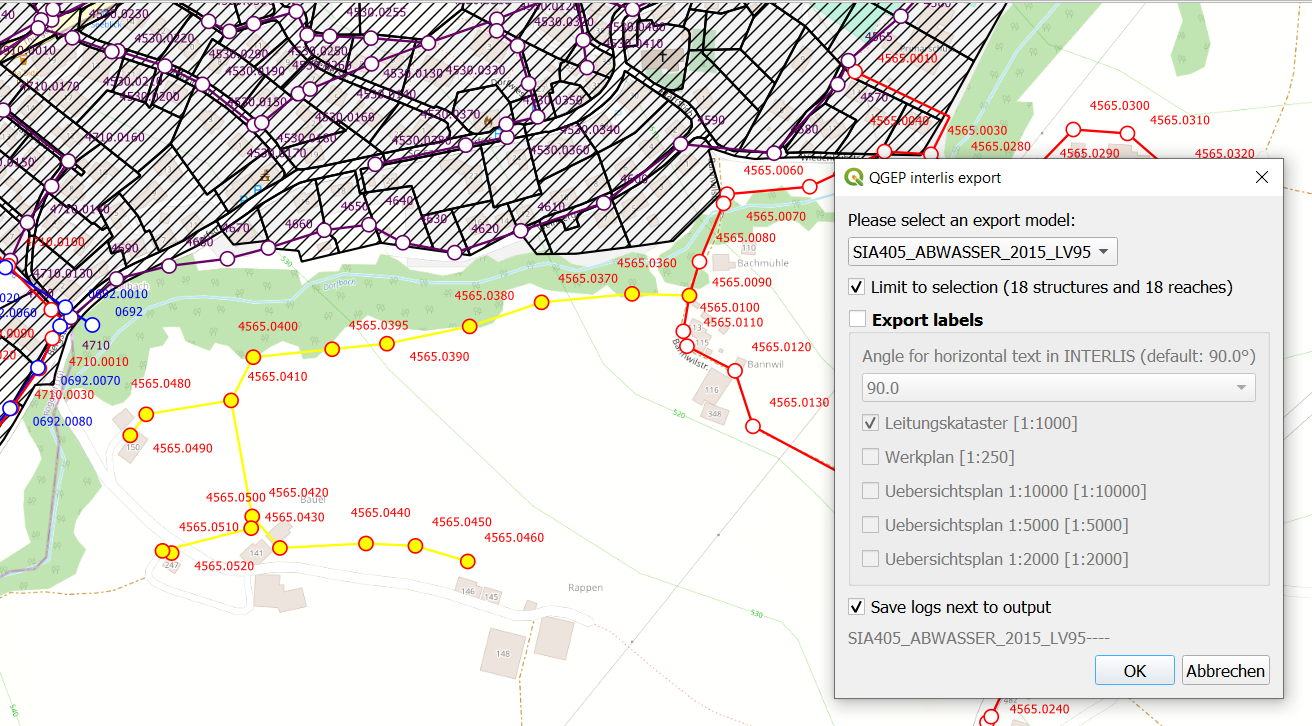Click map label 4565.0520
The image size is (1312, 726).
click(224, 566)
